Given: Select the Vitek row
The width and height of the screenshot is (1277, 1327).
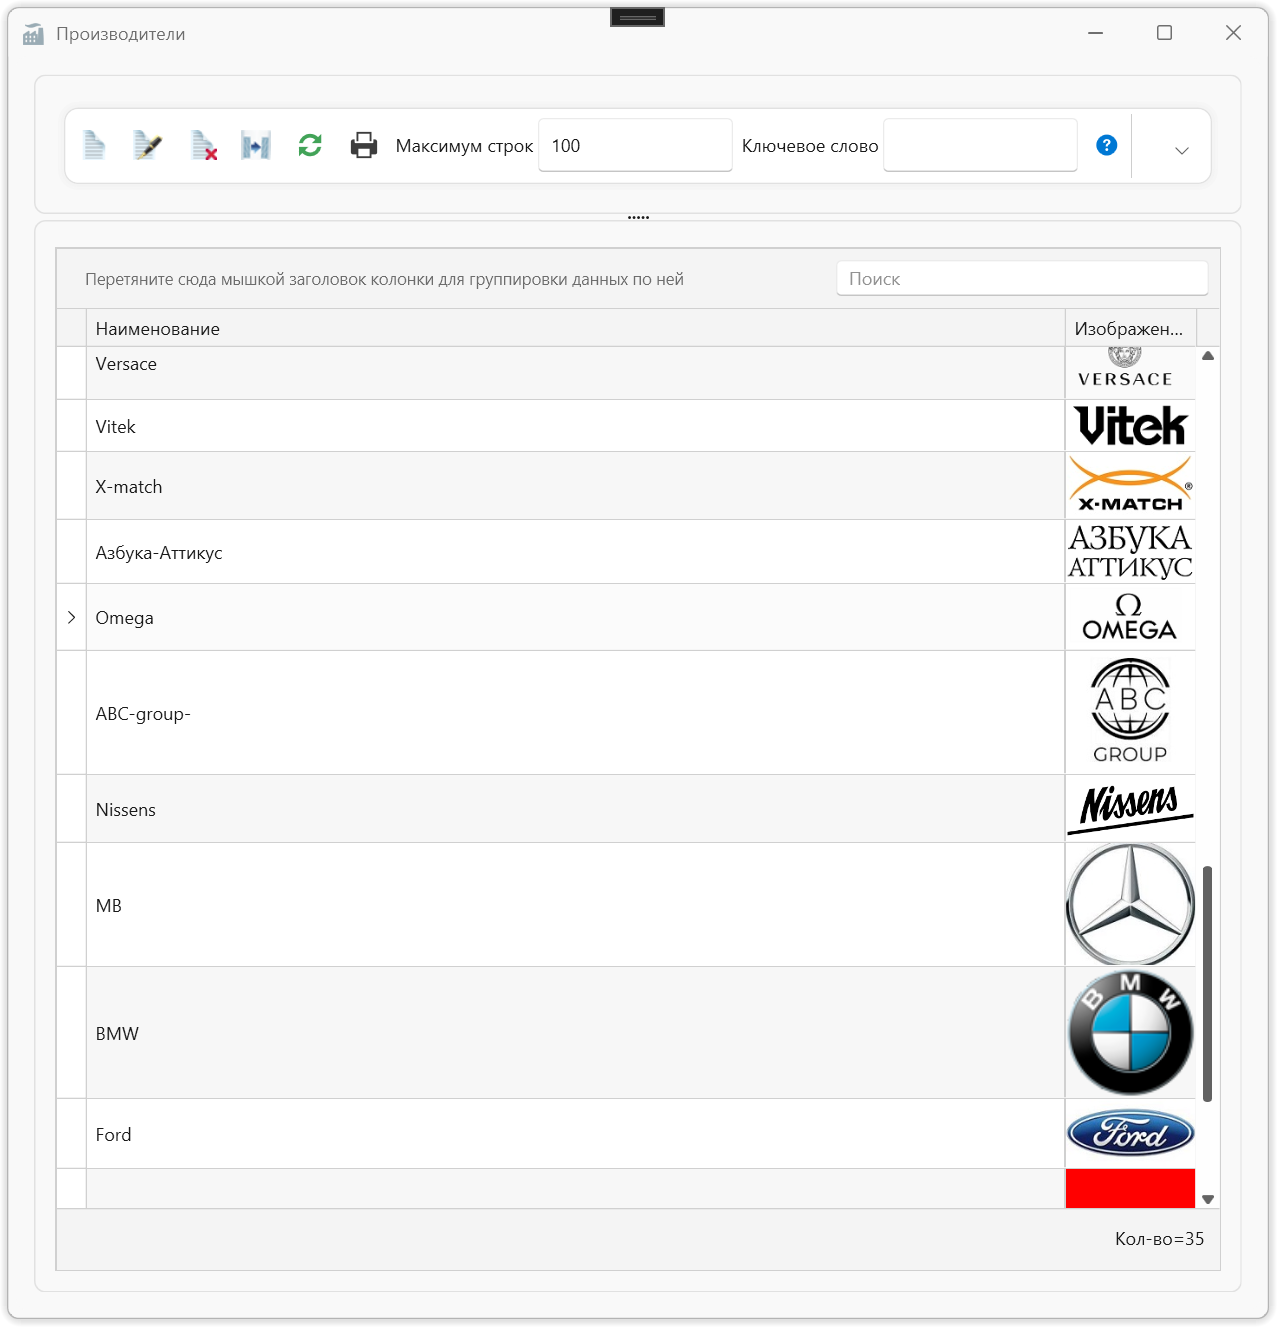Looking at the screenshot, I should pyautogui.click(x=575, y=426).
